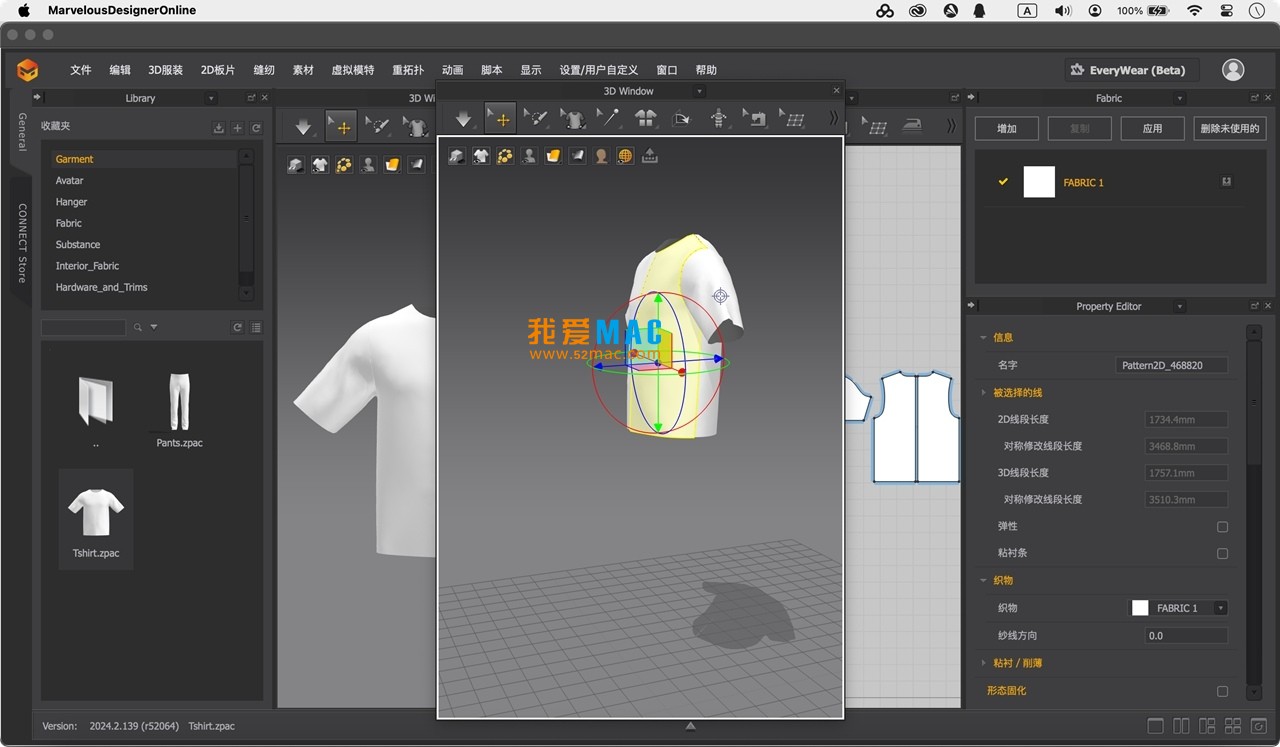Toggle the 形态固化 checkbox
The image size is (1280, 747).
pos(1222,691)
